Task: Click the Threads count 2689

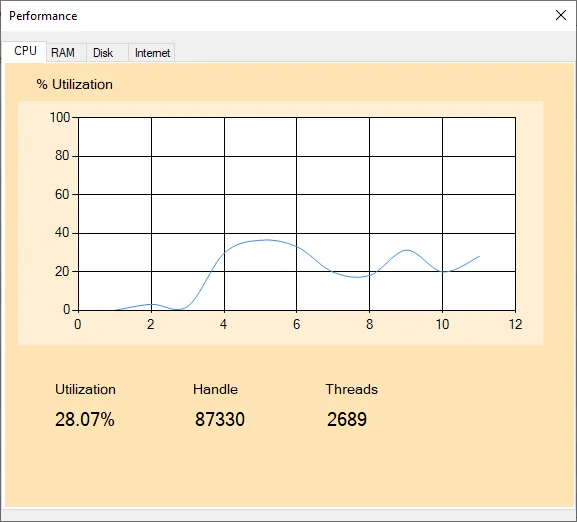Action: pyautogui.click(x=347, y=419)
